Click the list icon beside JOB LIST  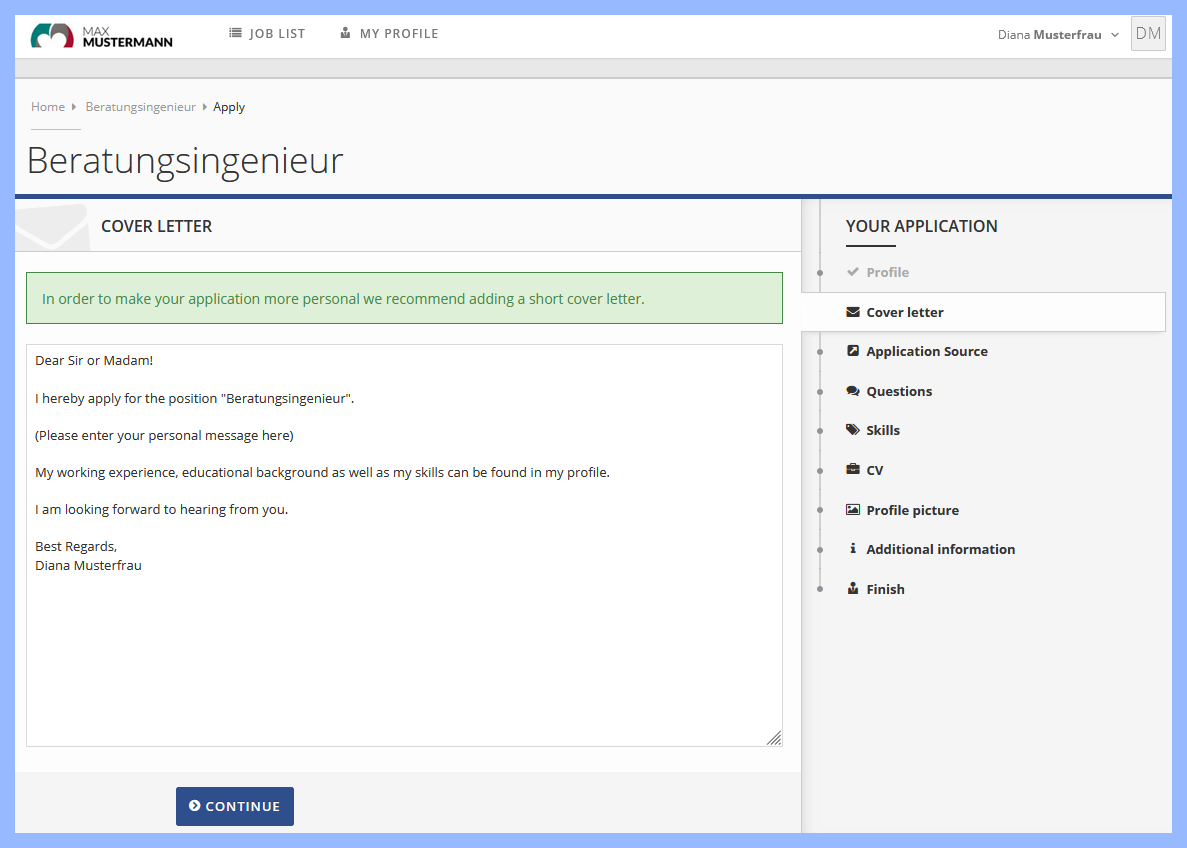point(235,32)
